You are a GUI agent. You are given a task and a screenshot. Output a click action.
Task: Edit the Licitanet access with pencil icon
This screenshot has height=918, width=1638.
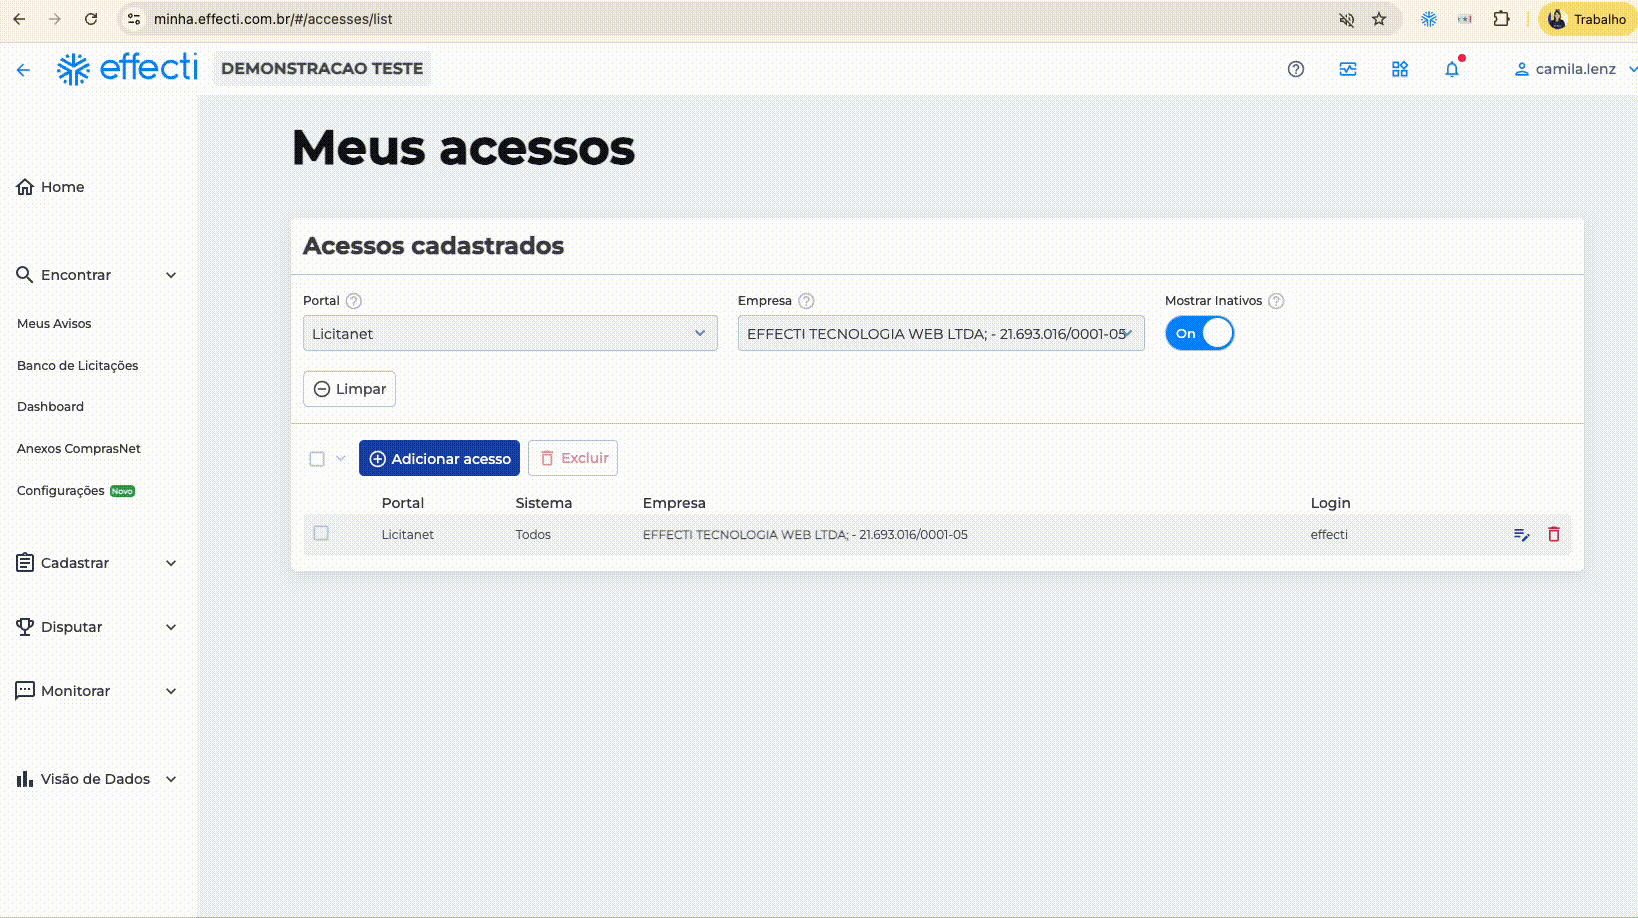[x=1522, y=535]
